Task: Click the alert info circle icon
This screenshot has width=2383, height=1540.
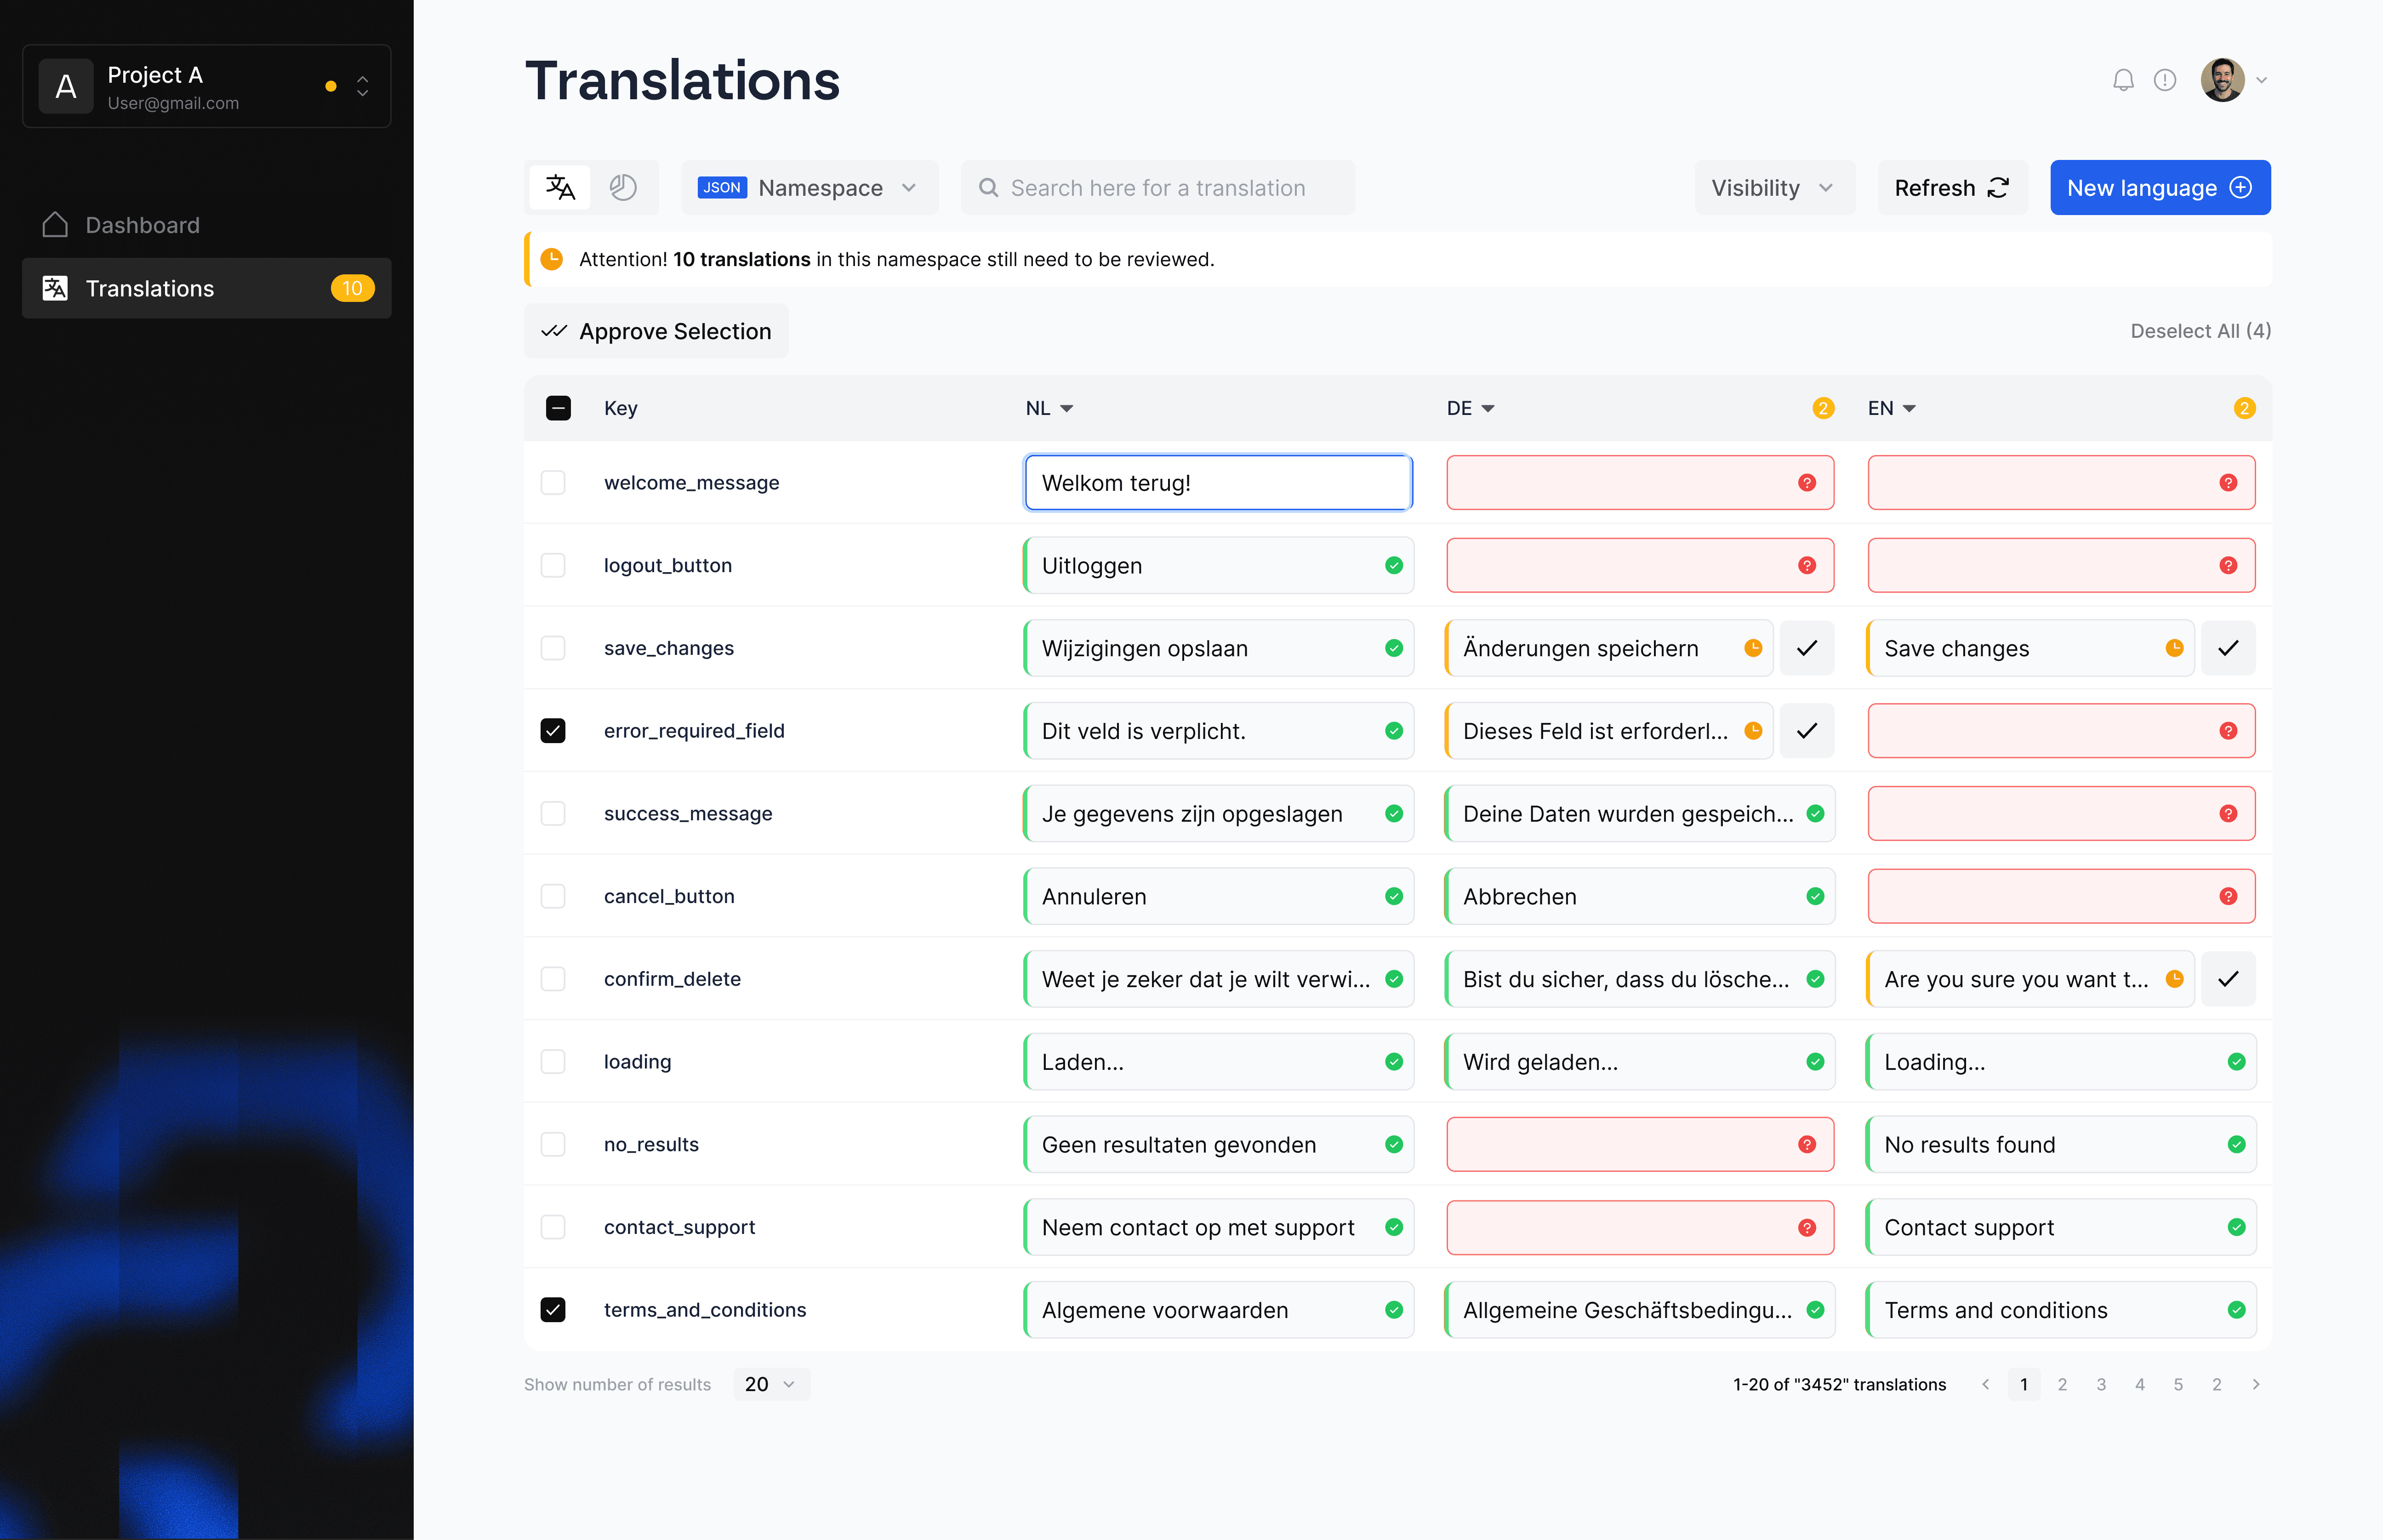Action: [x=2165, y=80]
